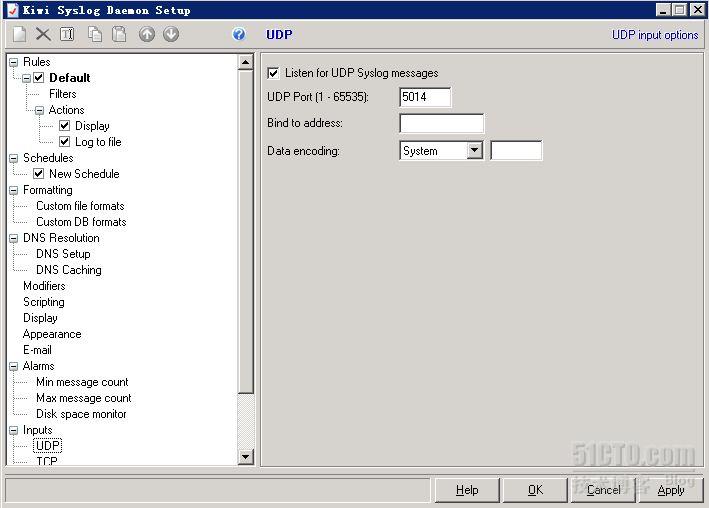Select TCP under Inputs

47,461
